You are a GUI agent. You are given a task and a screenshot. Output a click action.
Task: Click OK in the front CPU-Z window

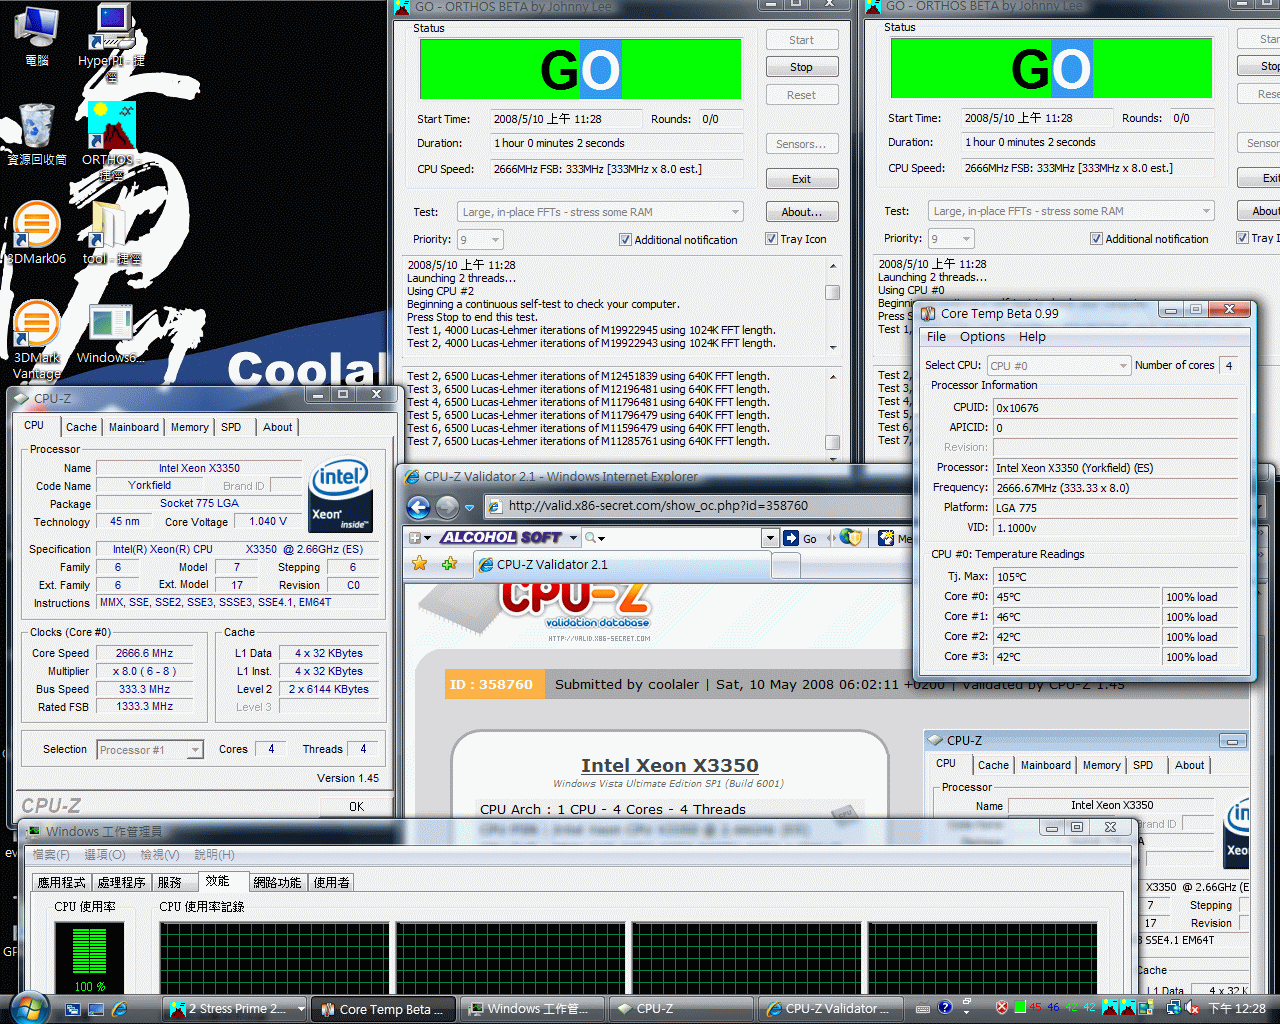[x=357, y=806]
